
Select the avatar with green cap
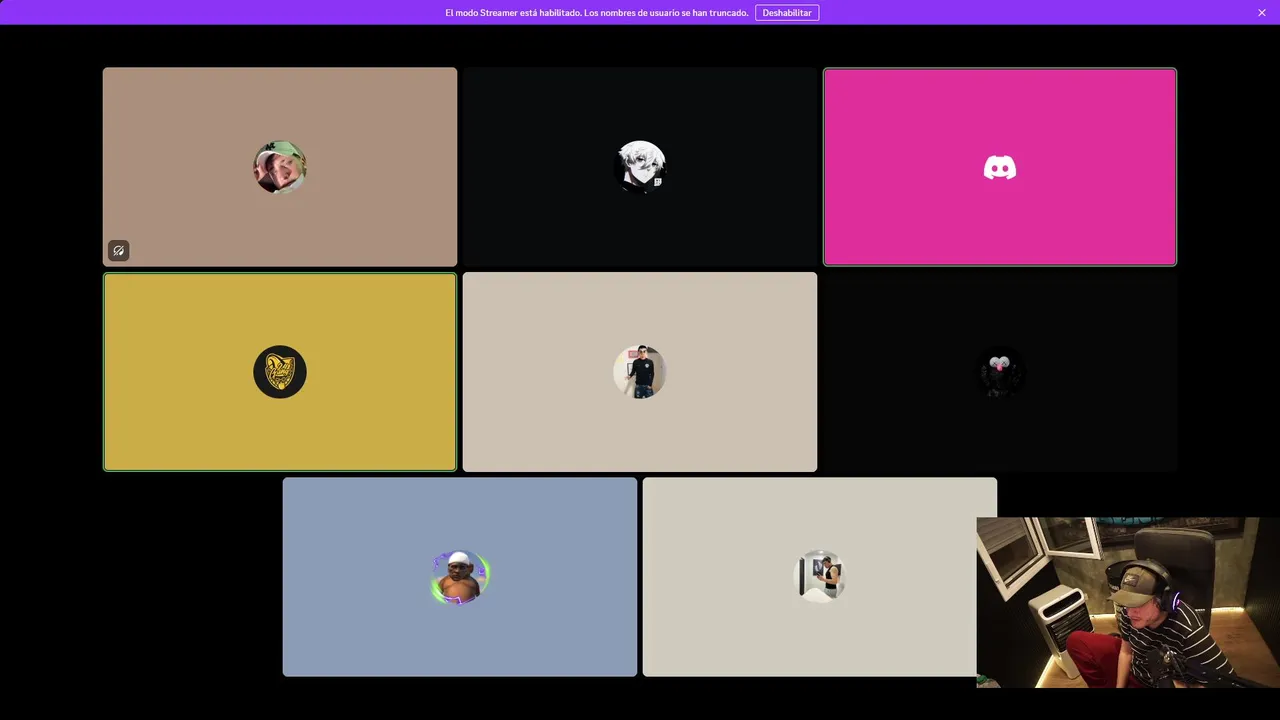(280, 167)
